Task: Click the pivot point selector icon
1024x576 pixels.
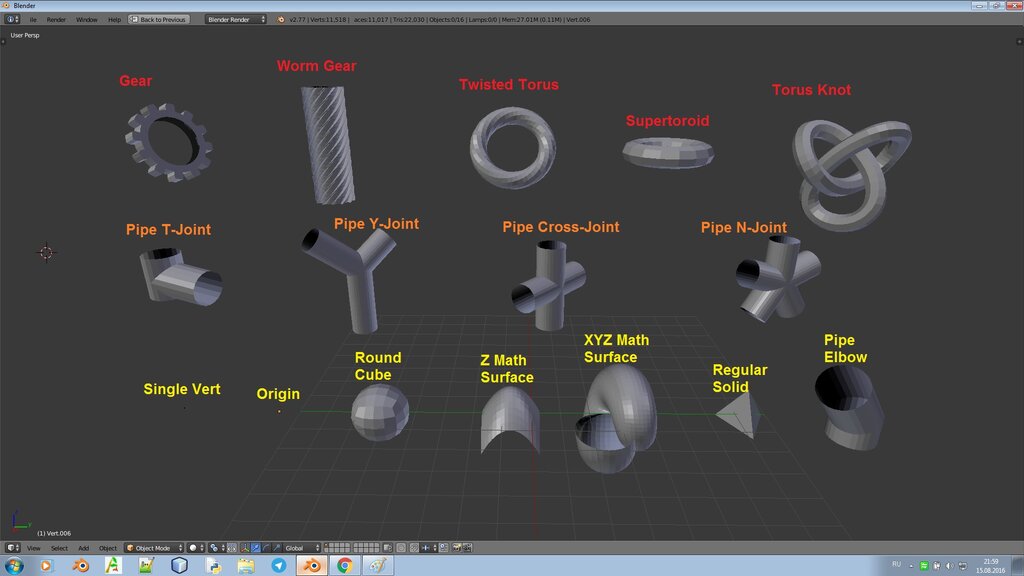Action: point(217,548)
